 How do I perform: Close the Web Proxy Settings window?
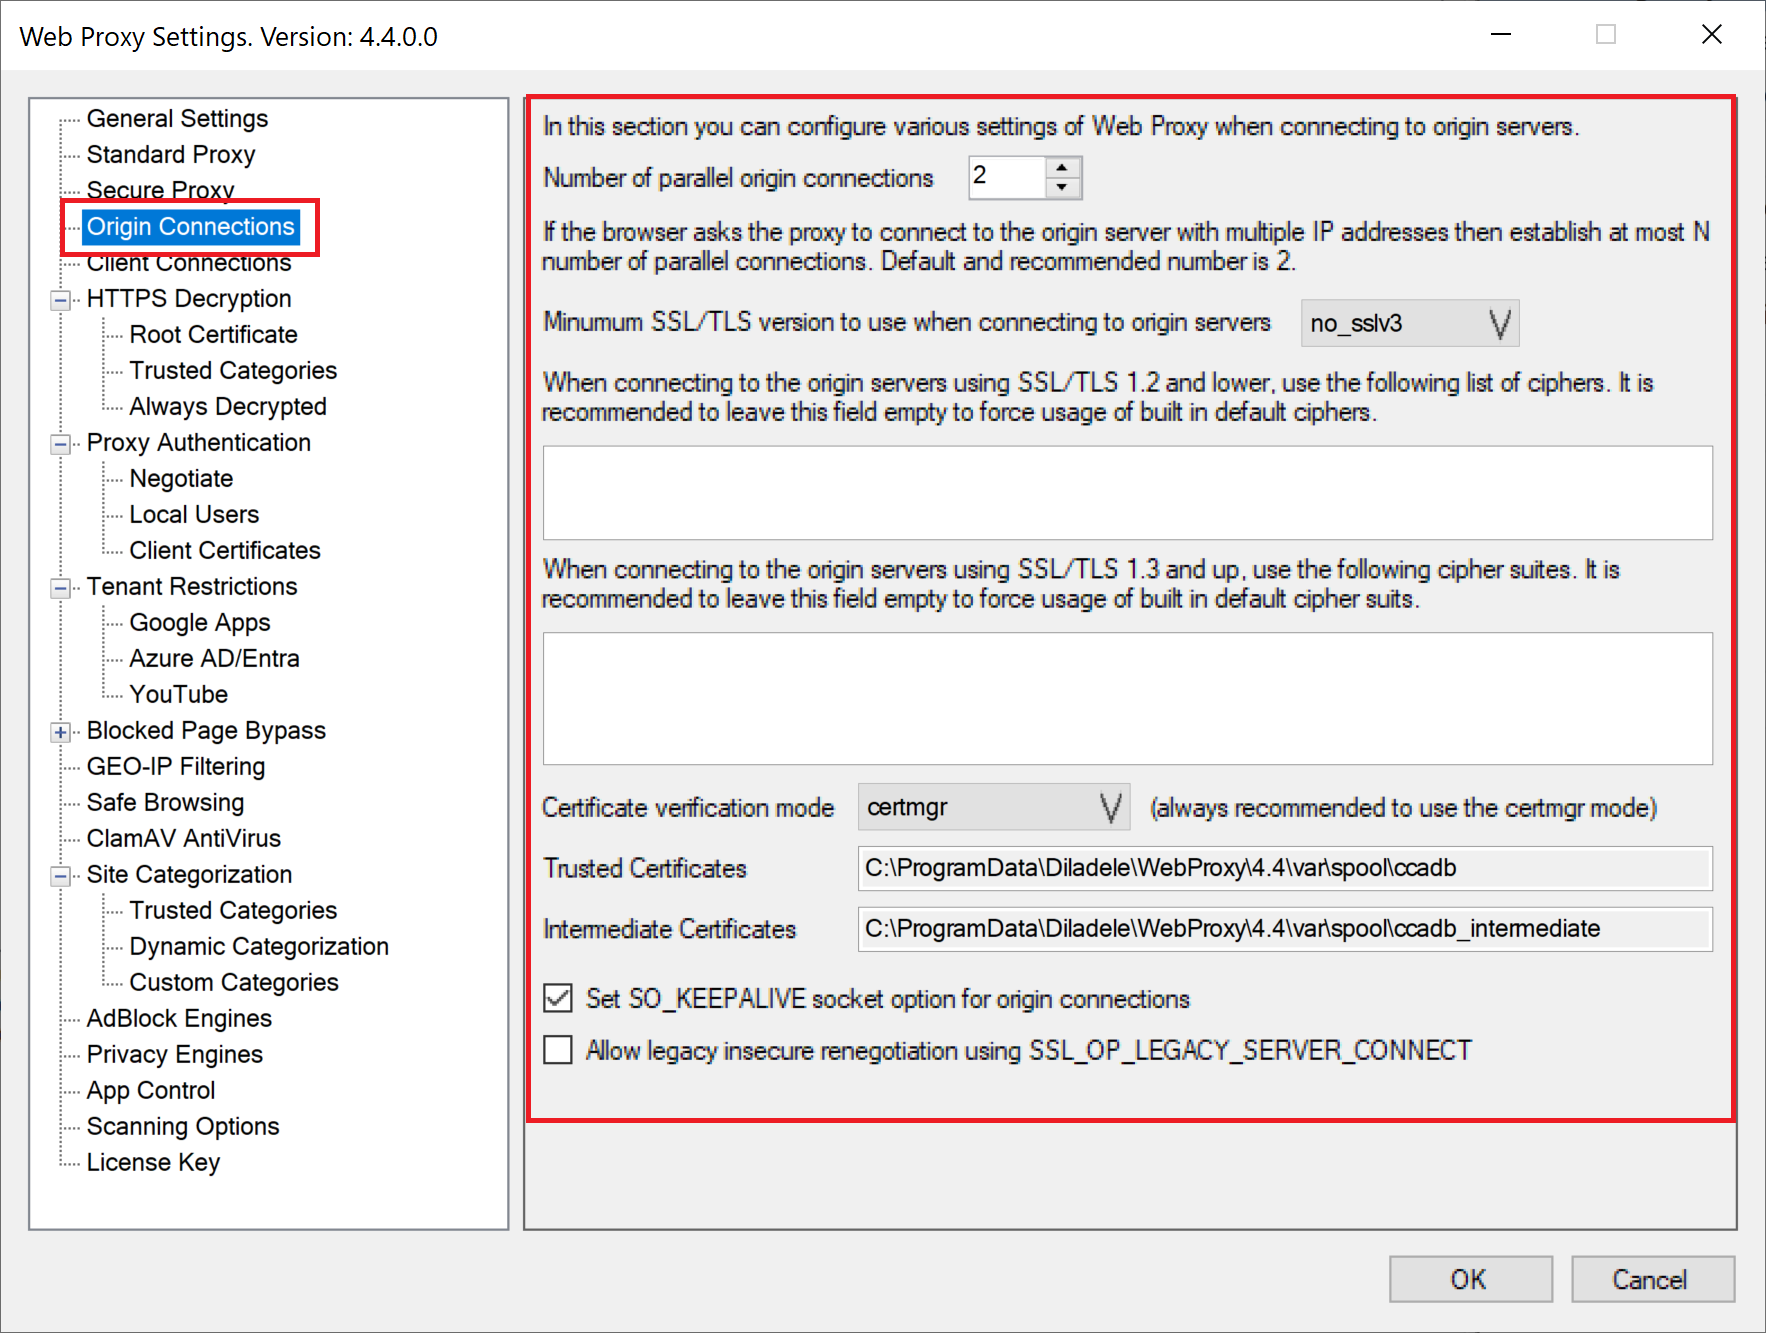tap(1711, 35)
